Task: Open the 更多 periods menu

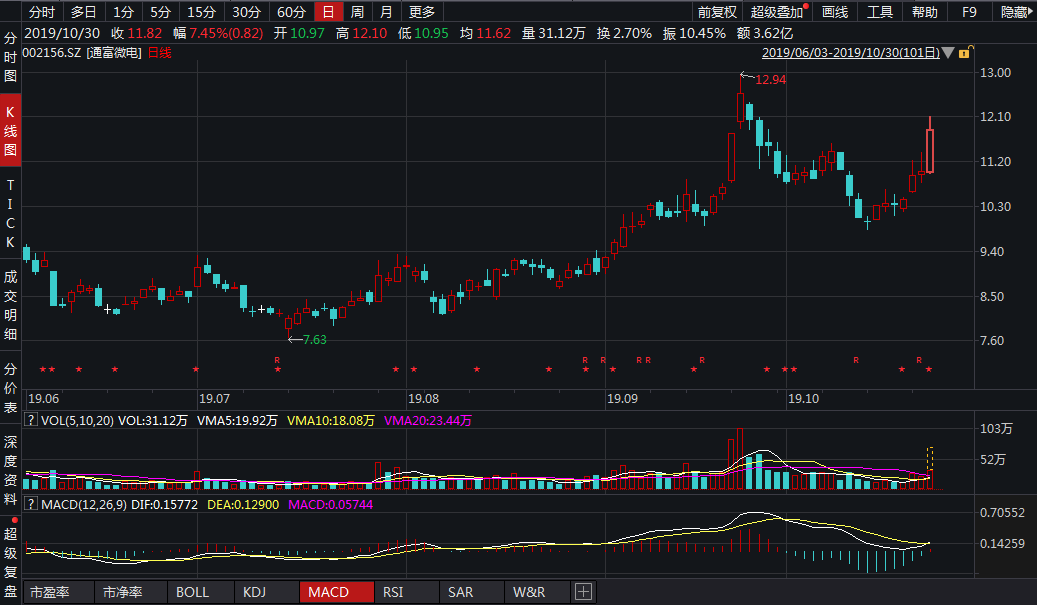Action: click(422, 12)
